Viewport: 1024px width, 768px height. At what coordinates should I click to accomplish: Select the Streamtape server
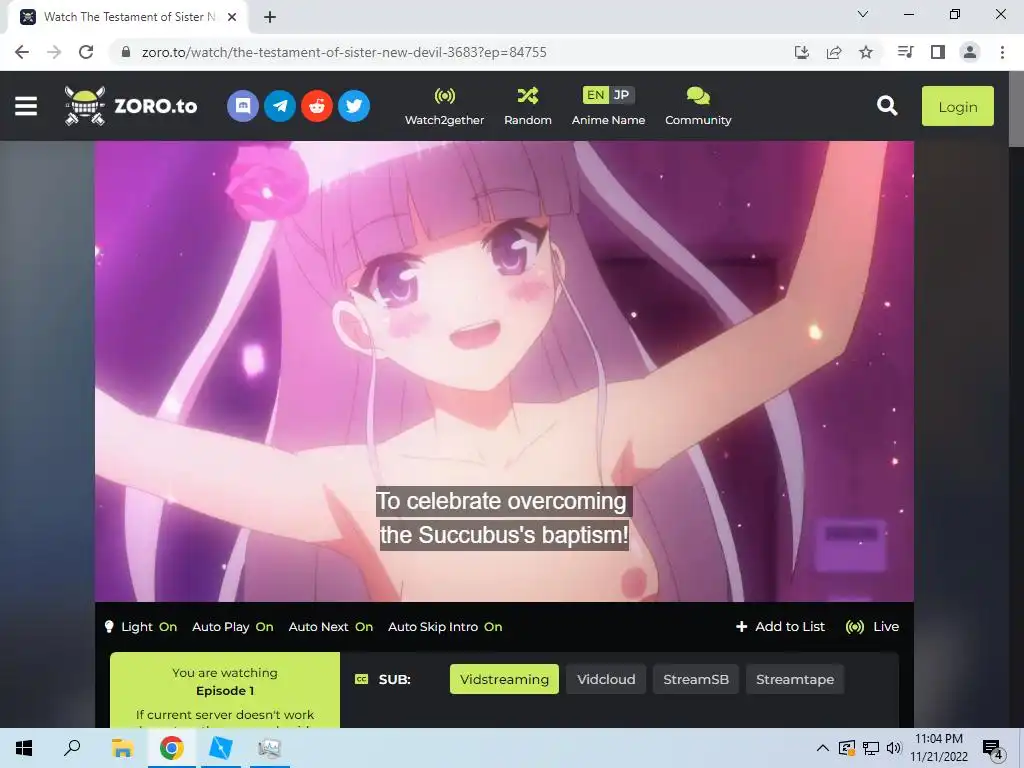795,679
